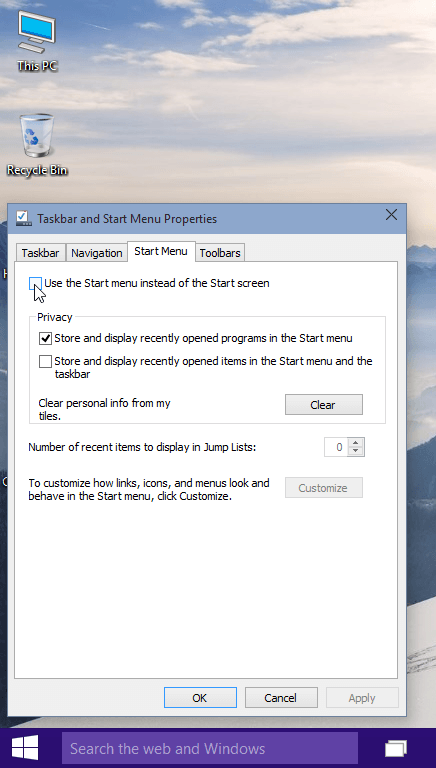Confirm with the OK button

200,698
